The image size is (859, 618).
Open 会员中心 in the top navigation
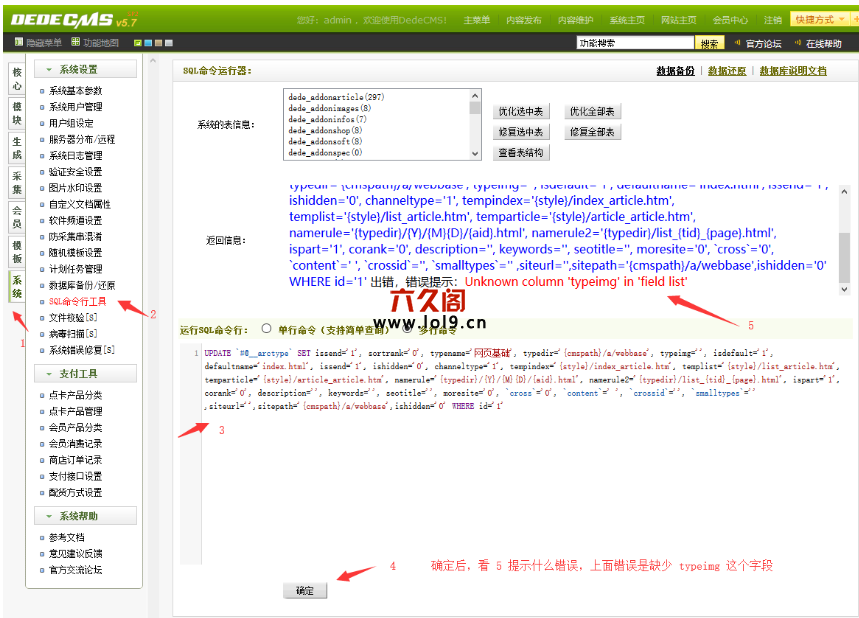coord(730,20)
